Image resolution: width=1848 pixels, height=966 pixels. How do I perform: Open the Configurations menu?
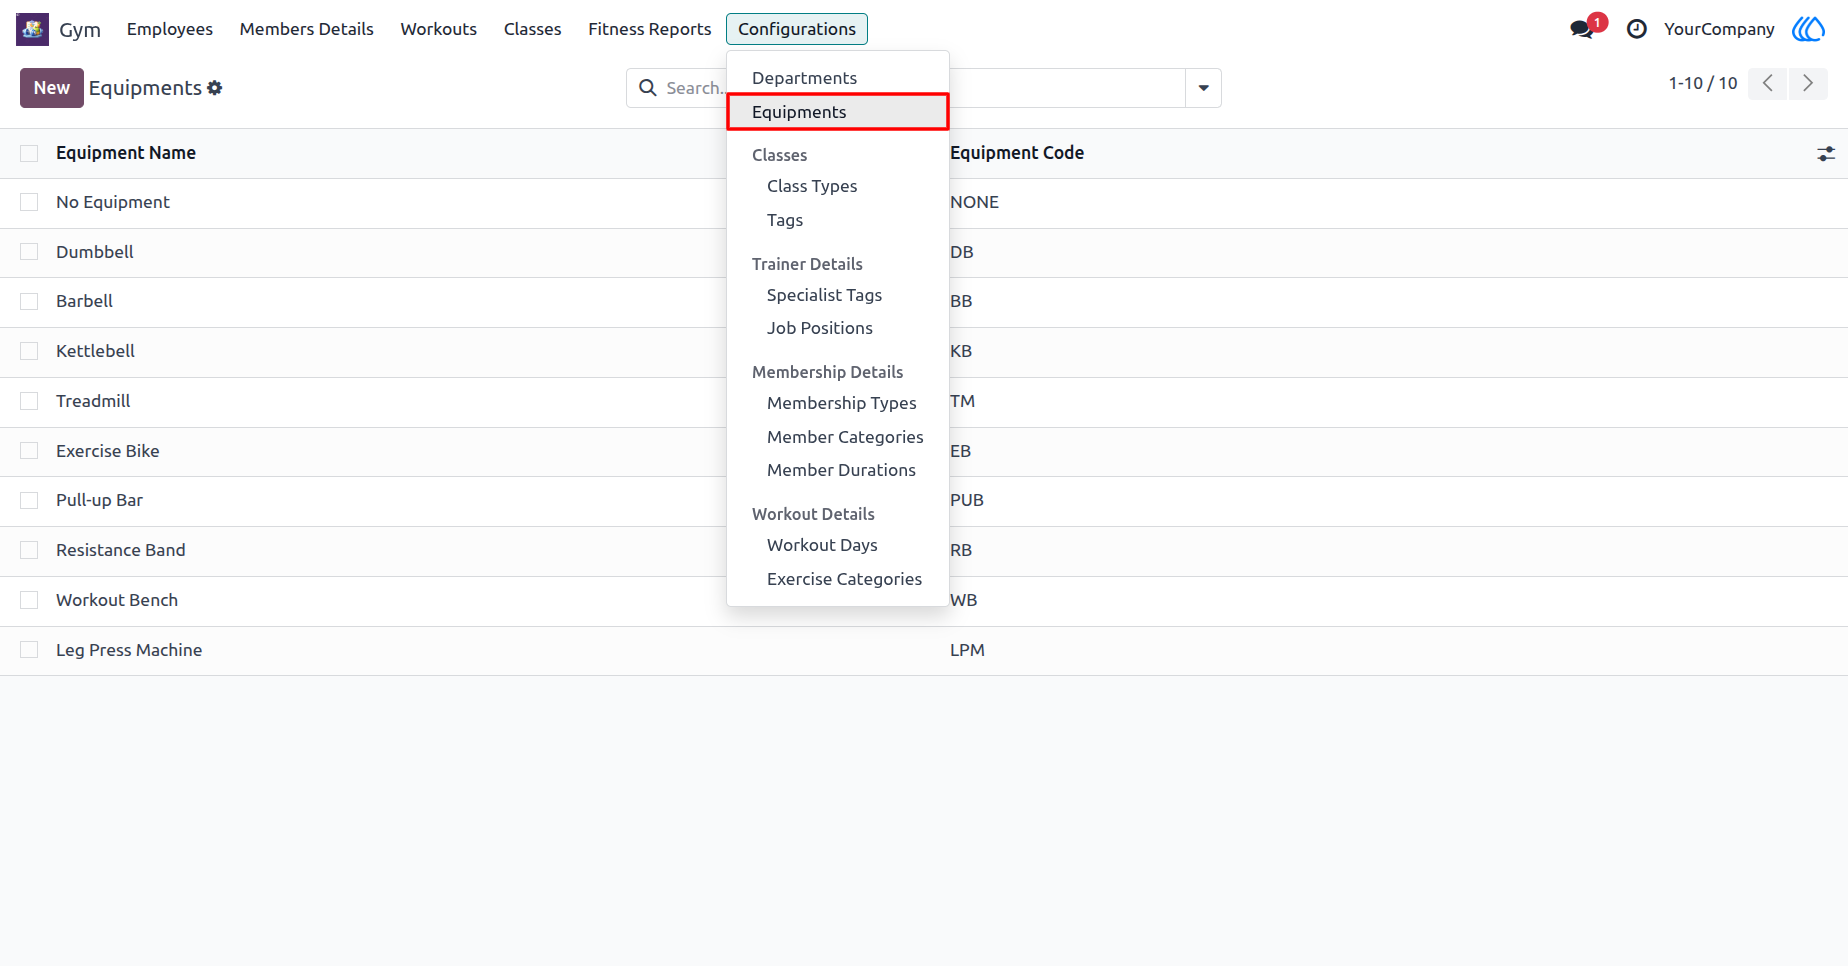[797, 29]
